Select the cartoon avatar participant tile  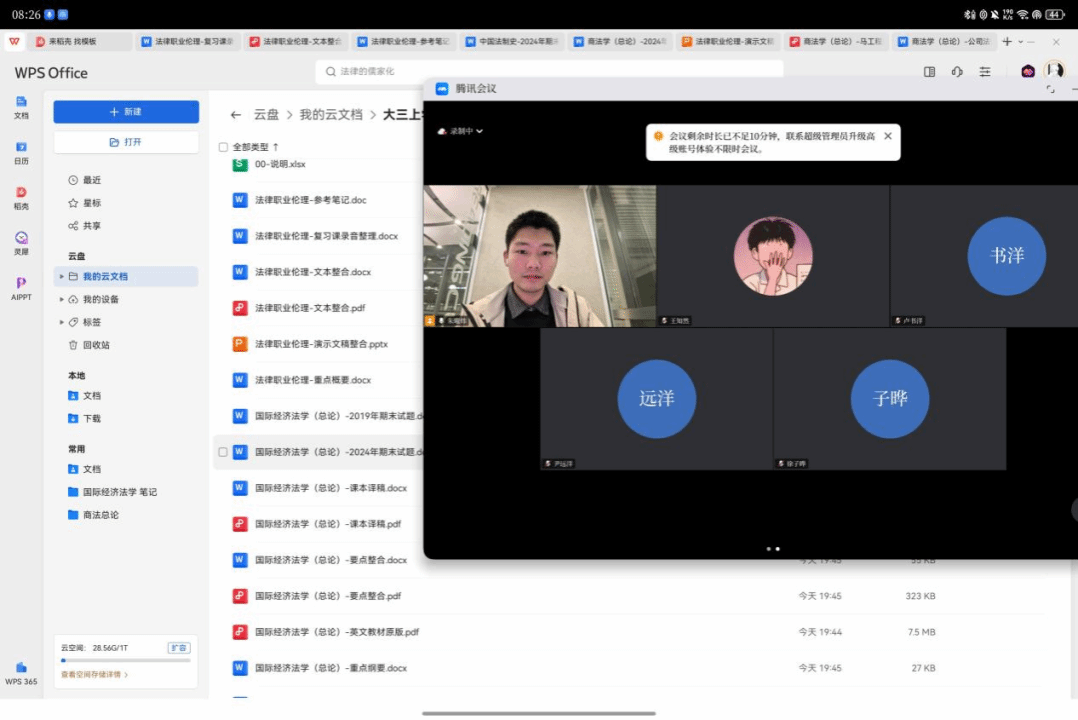773,256
